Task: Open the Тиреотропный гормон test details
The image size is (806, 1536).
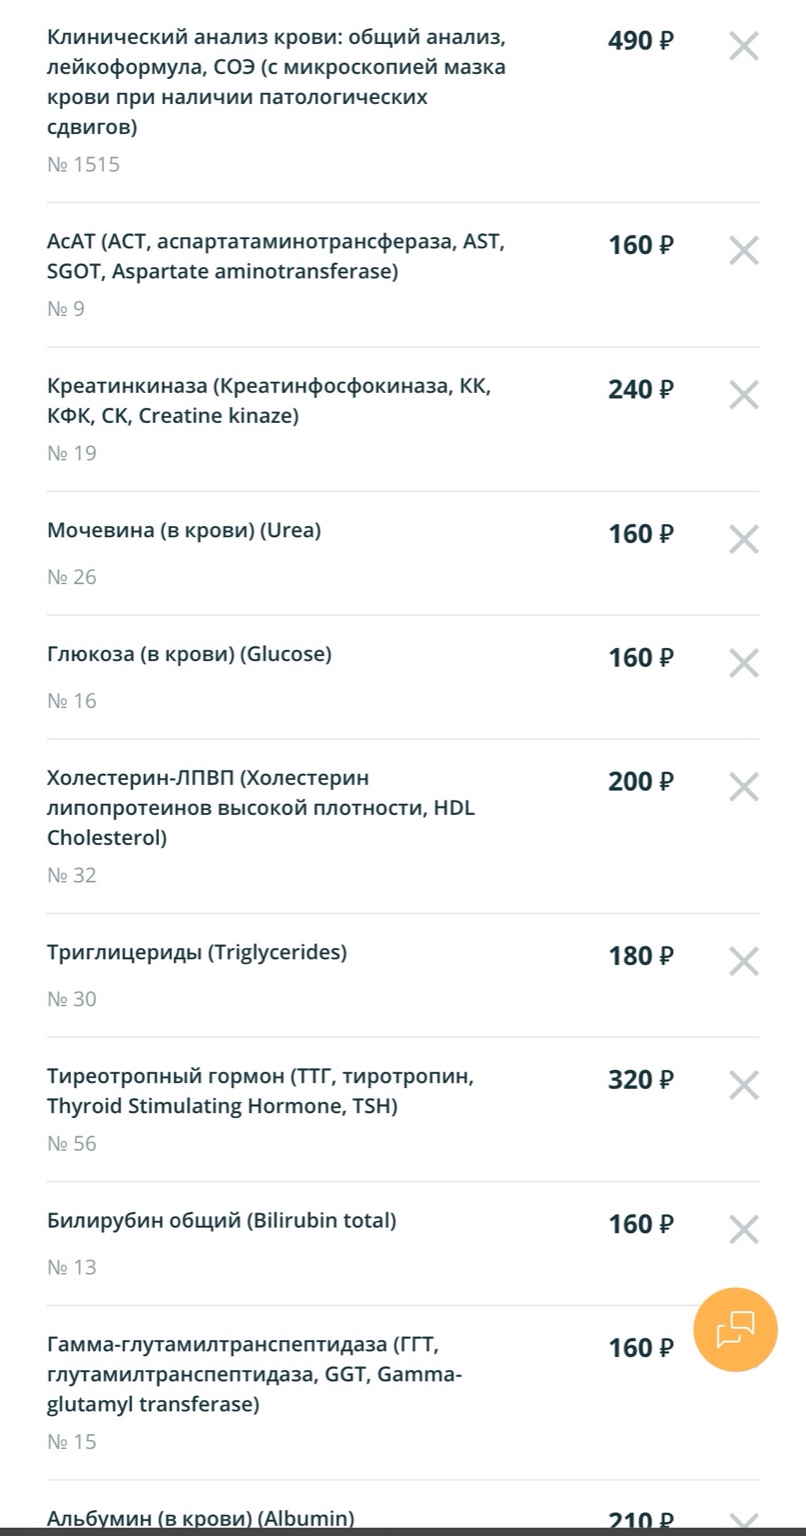Action: 260,1092
